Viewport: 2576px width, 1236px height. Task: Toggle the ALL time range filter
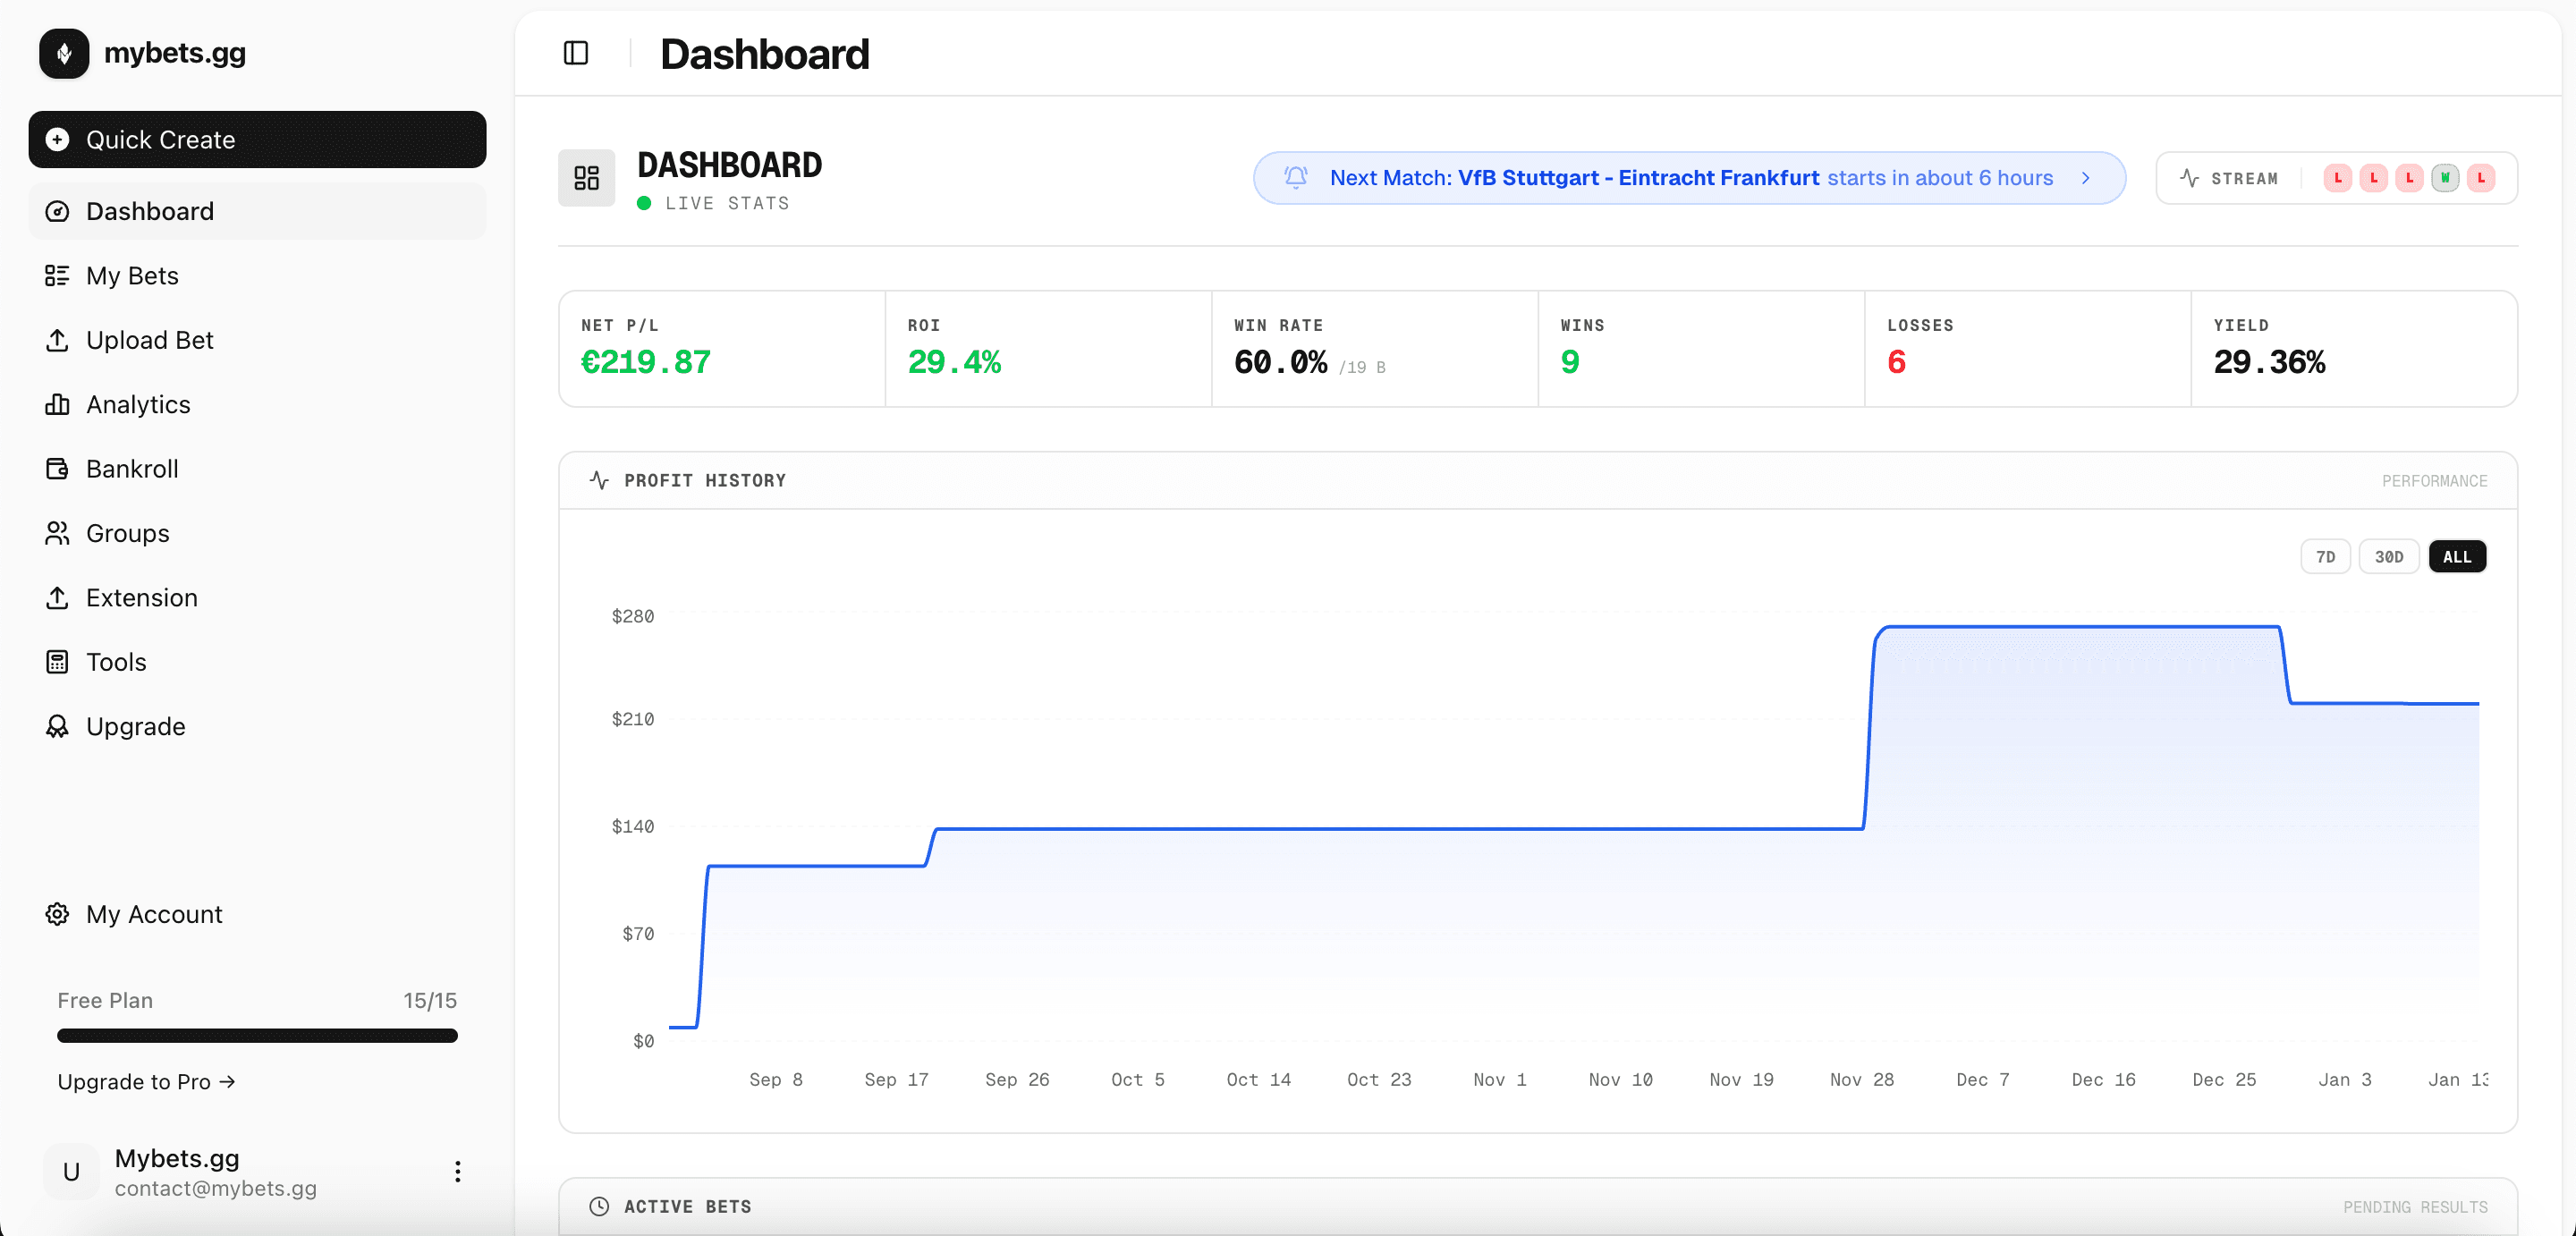click(x=2457, y=556)
